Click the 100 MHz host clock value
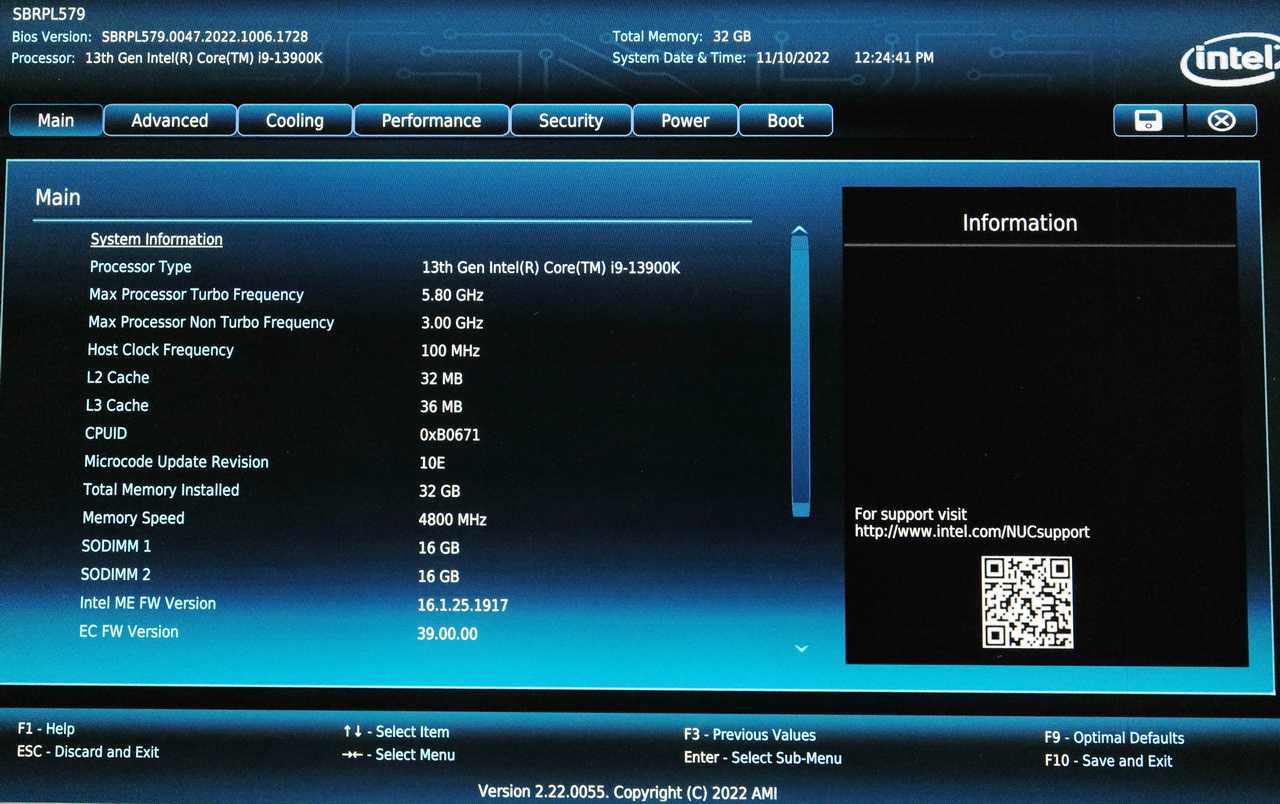Screen dimensions: 1280x804 pyautogui.click(x=450, y=351)
